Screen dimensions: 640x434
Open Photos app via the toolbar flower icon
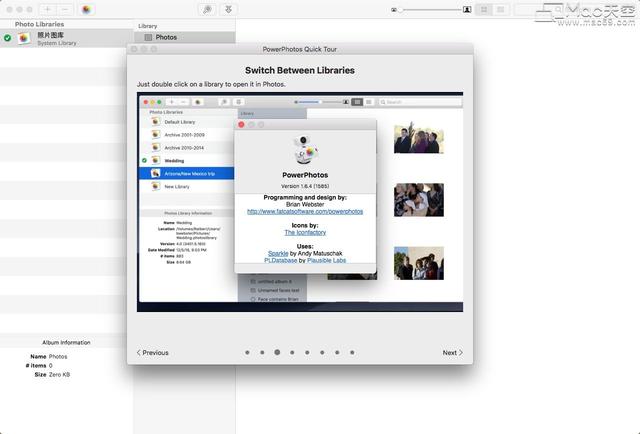tap(86, 9)
